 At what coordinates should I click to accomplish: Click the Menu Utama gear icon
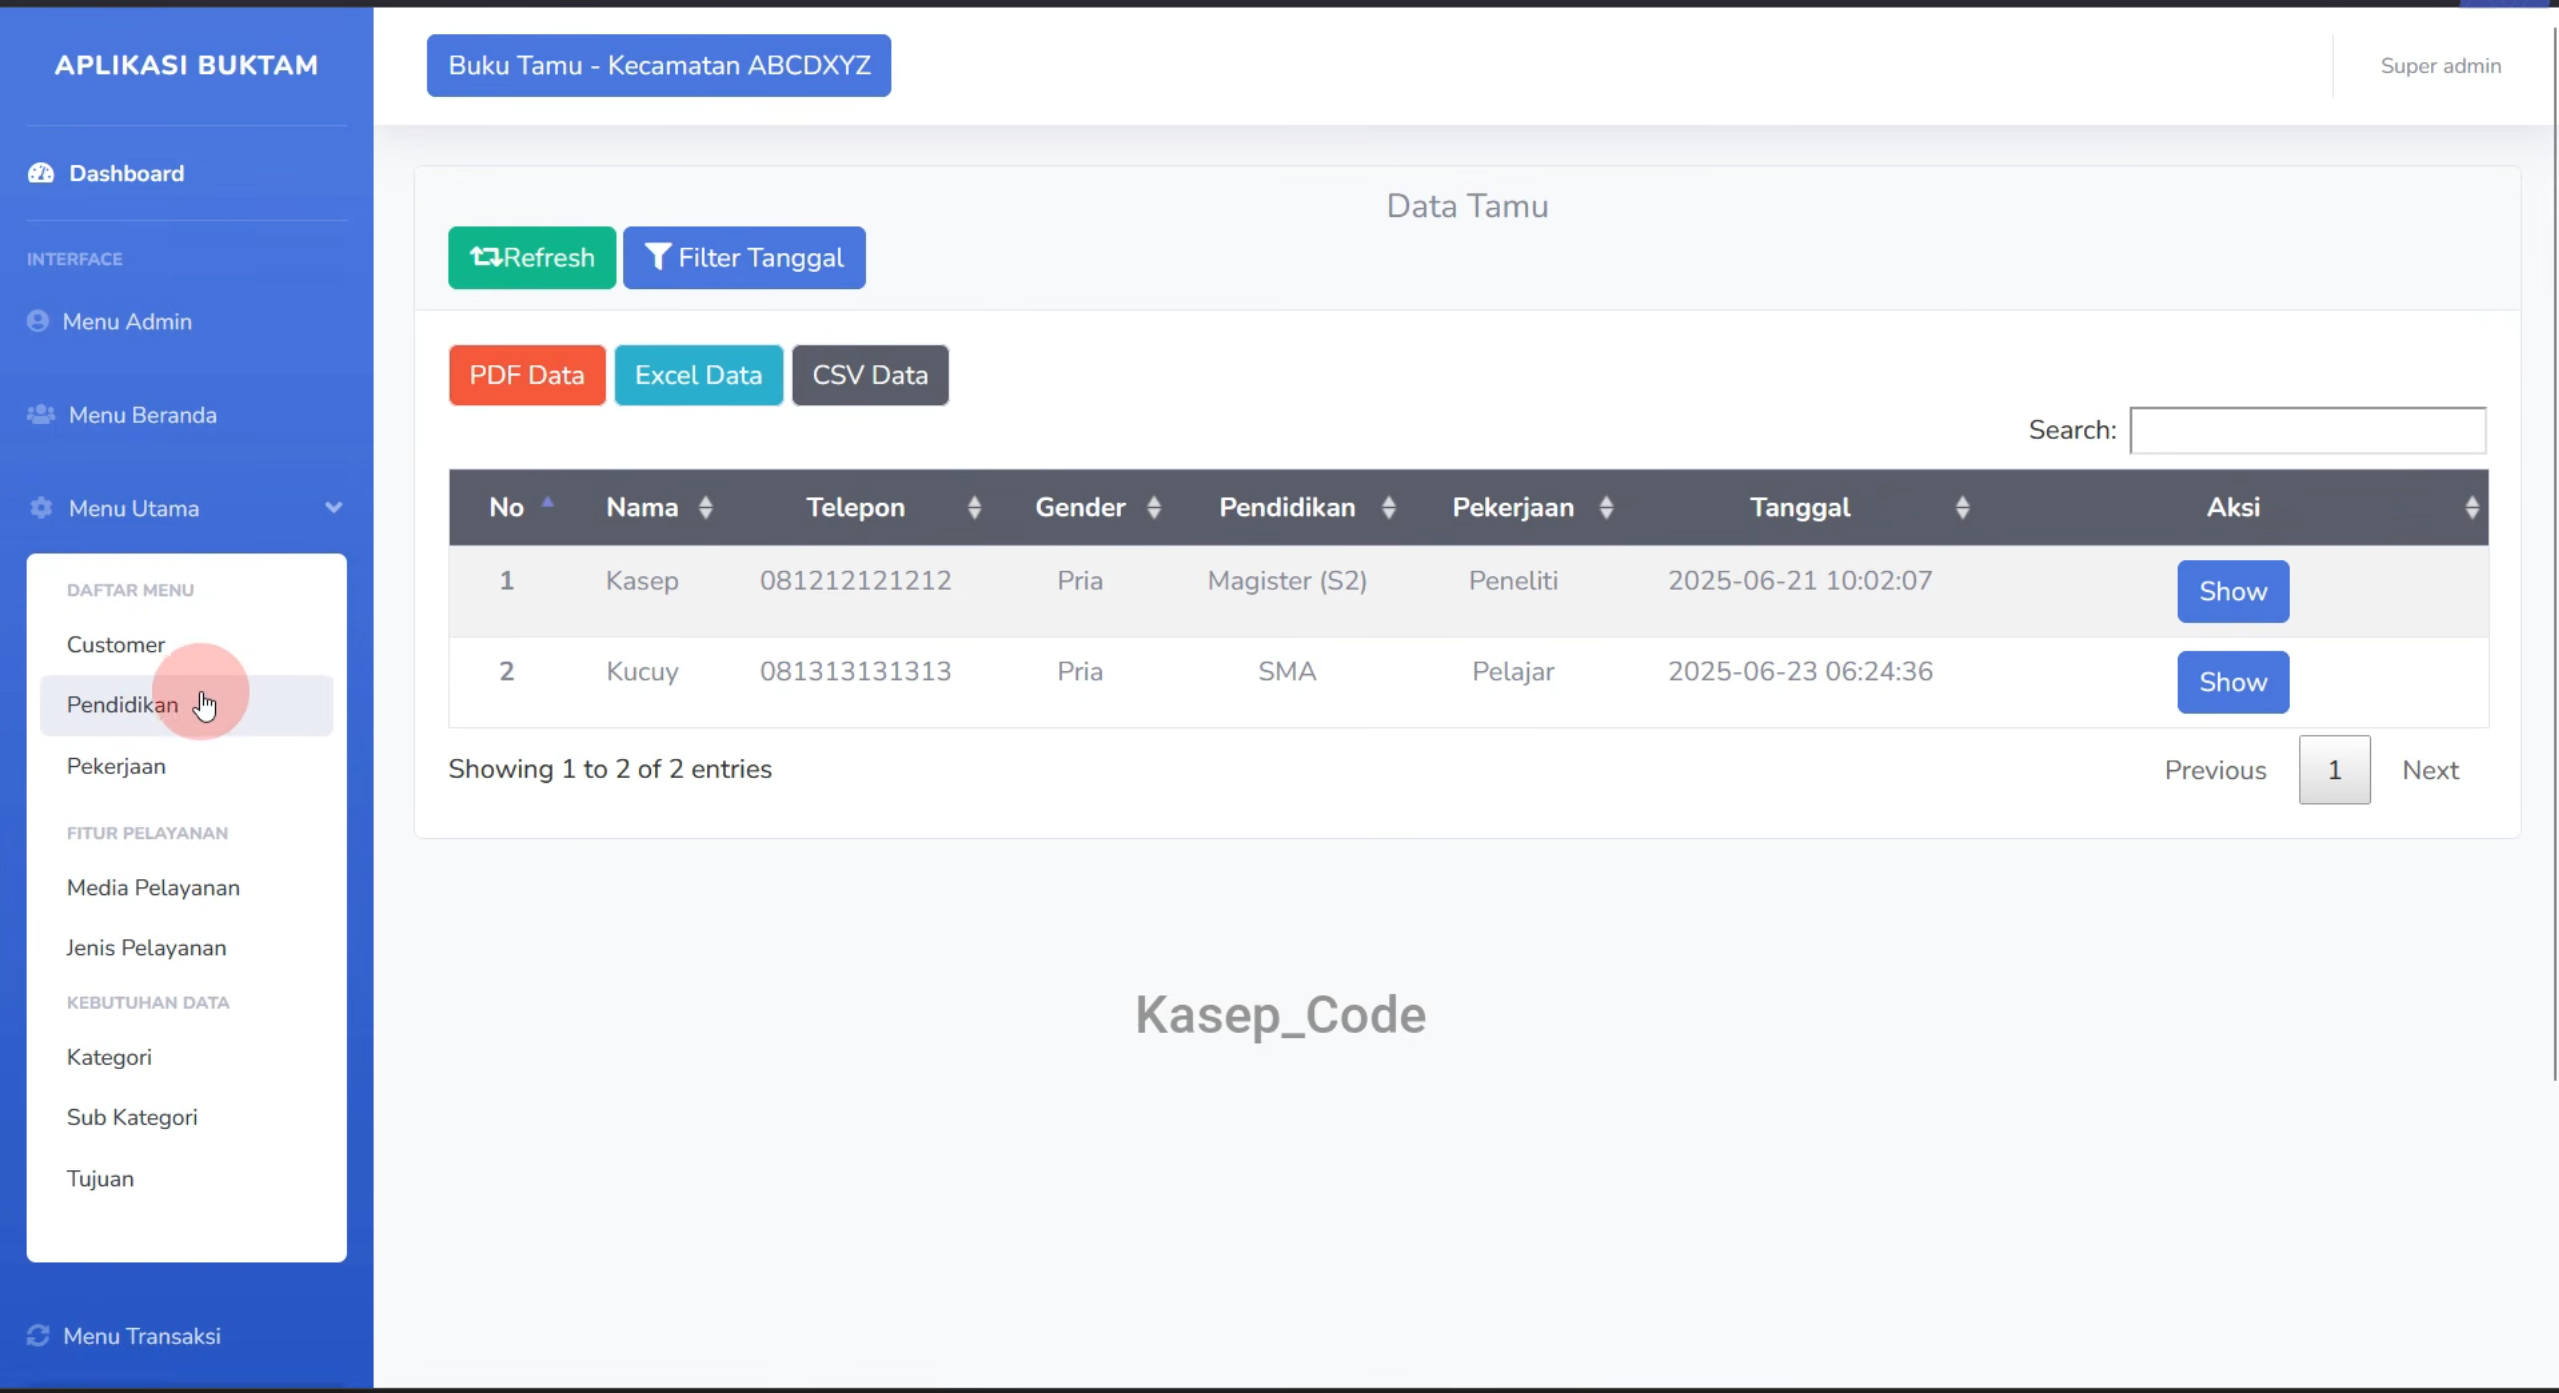point(41,508)
